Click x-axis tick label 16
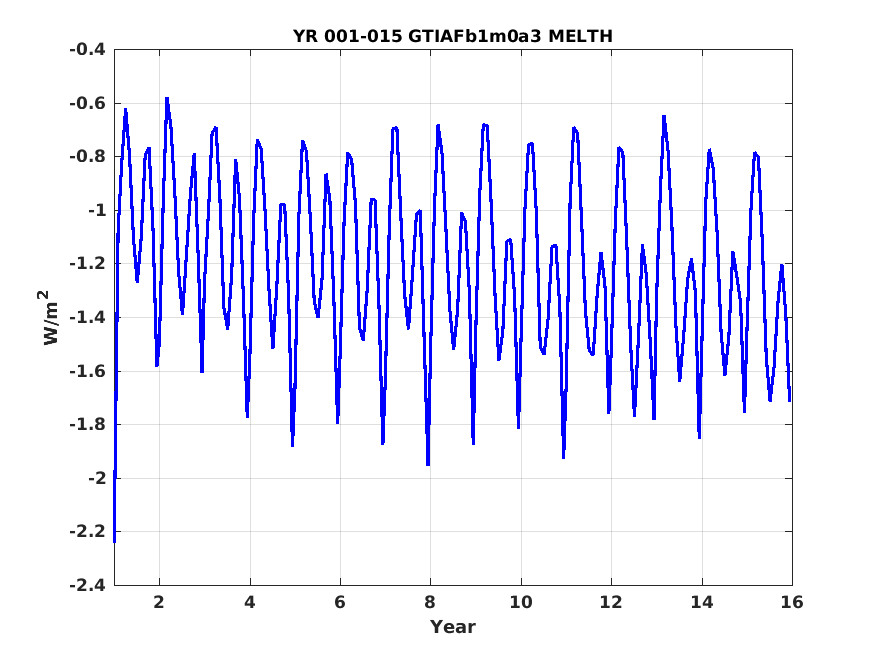 (x=792, y=602)
